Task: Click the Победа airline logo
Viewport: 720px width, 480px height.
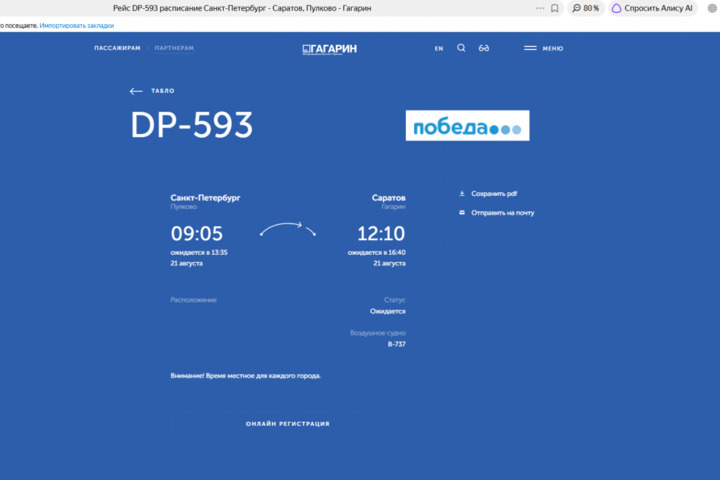Action: click(x=467, y=125)
